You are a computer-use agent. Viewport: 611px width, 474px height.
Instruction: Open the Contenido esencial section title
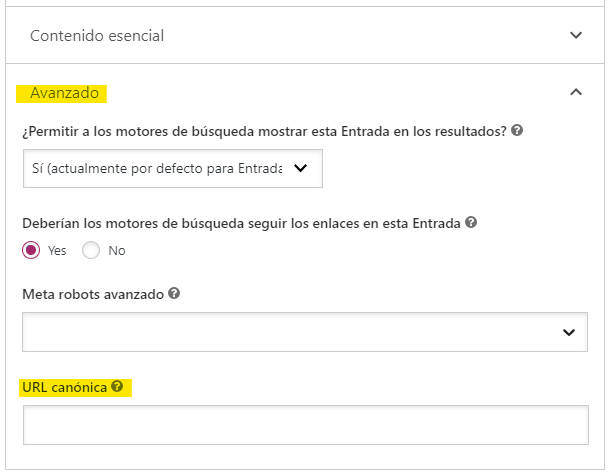97,35
